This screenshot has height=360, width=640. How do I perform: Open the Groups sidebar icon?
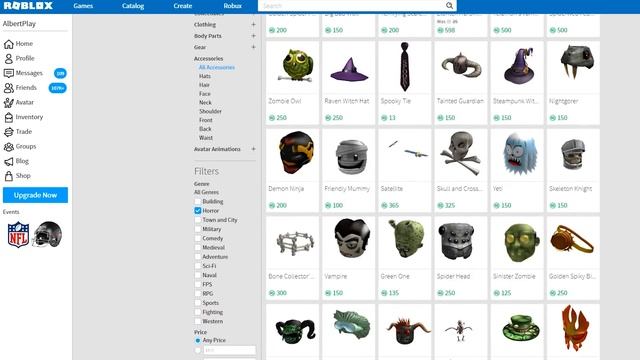(x=9, y=147)
